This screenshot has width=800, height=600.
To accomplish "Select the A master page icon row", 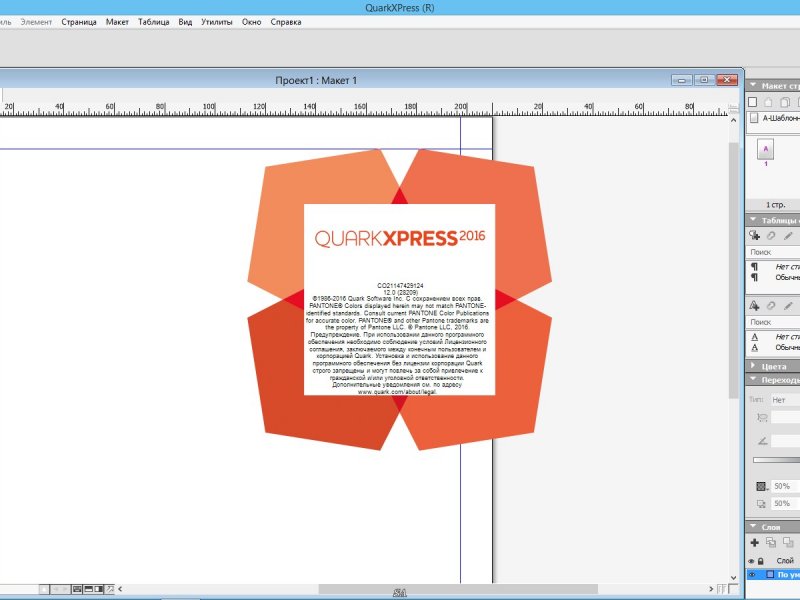I will point(773,118).
